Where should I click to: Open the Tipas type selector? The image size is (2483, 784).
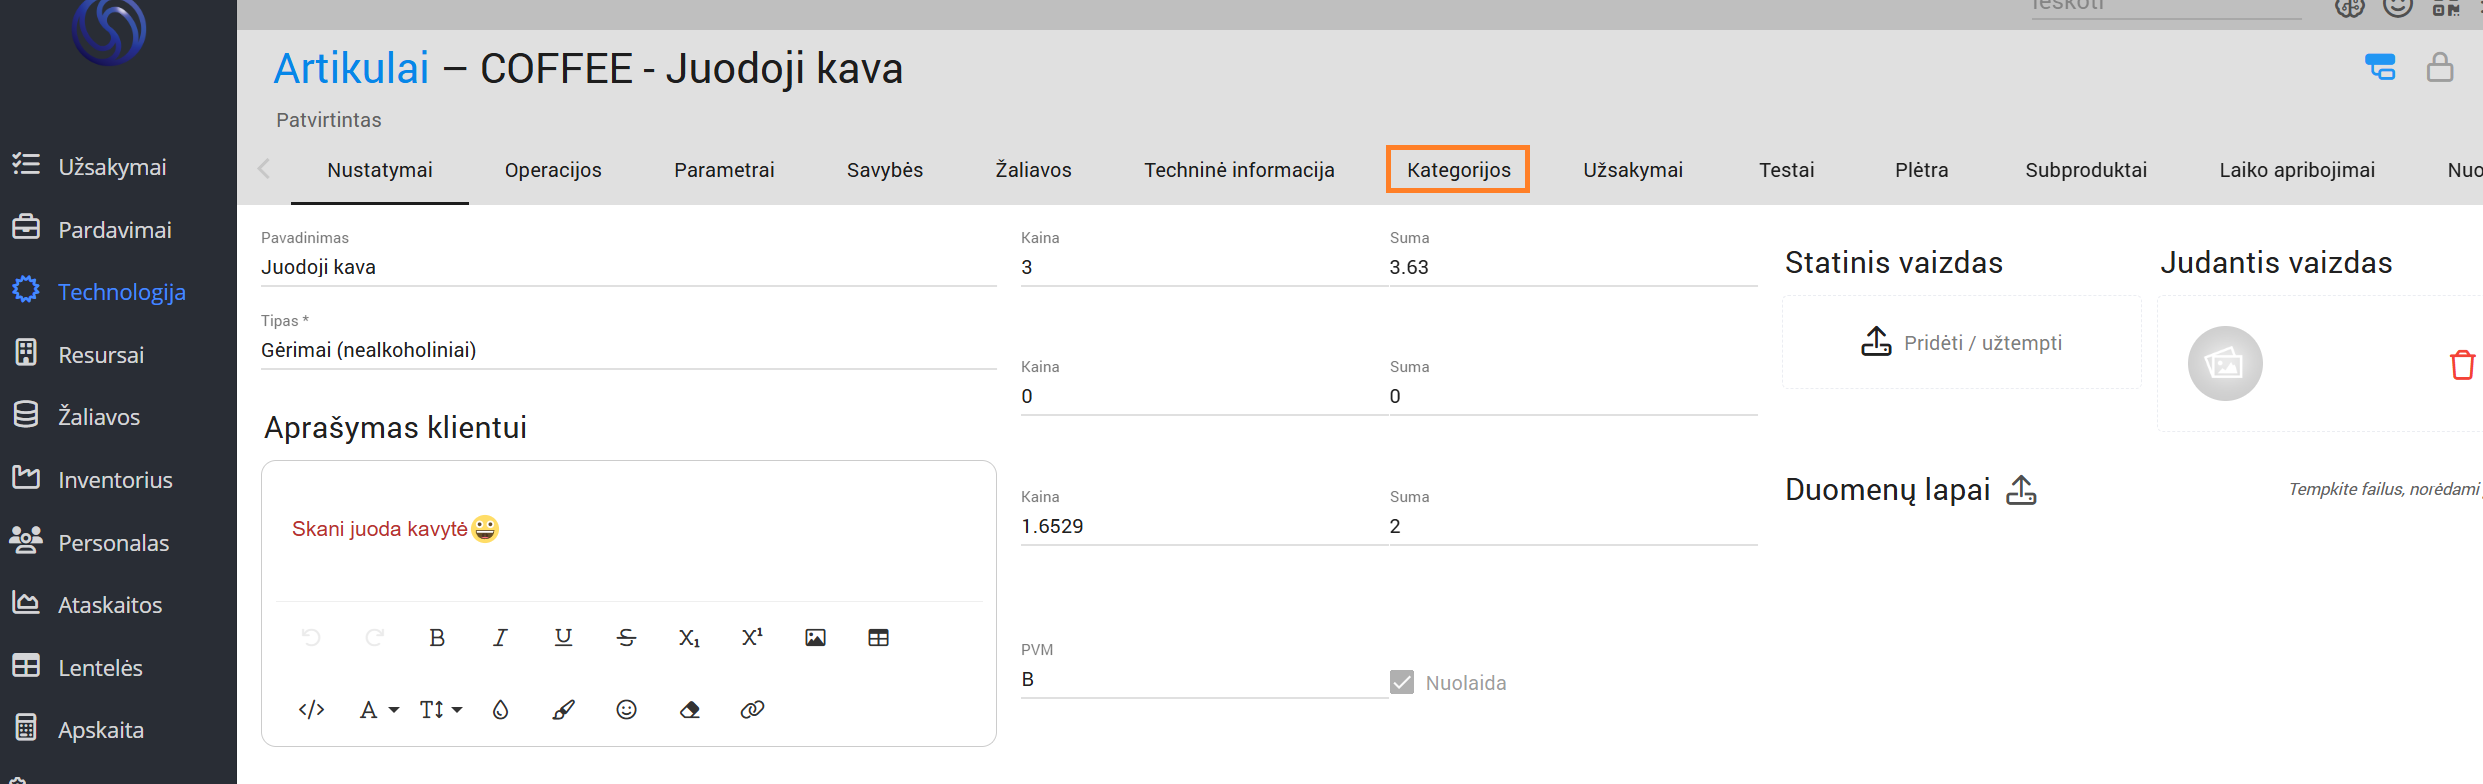628,350
